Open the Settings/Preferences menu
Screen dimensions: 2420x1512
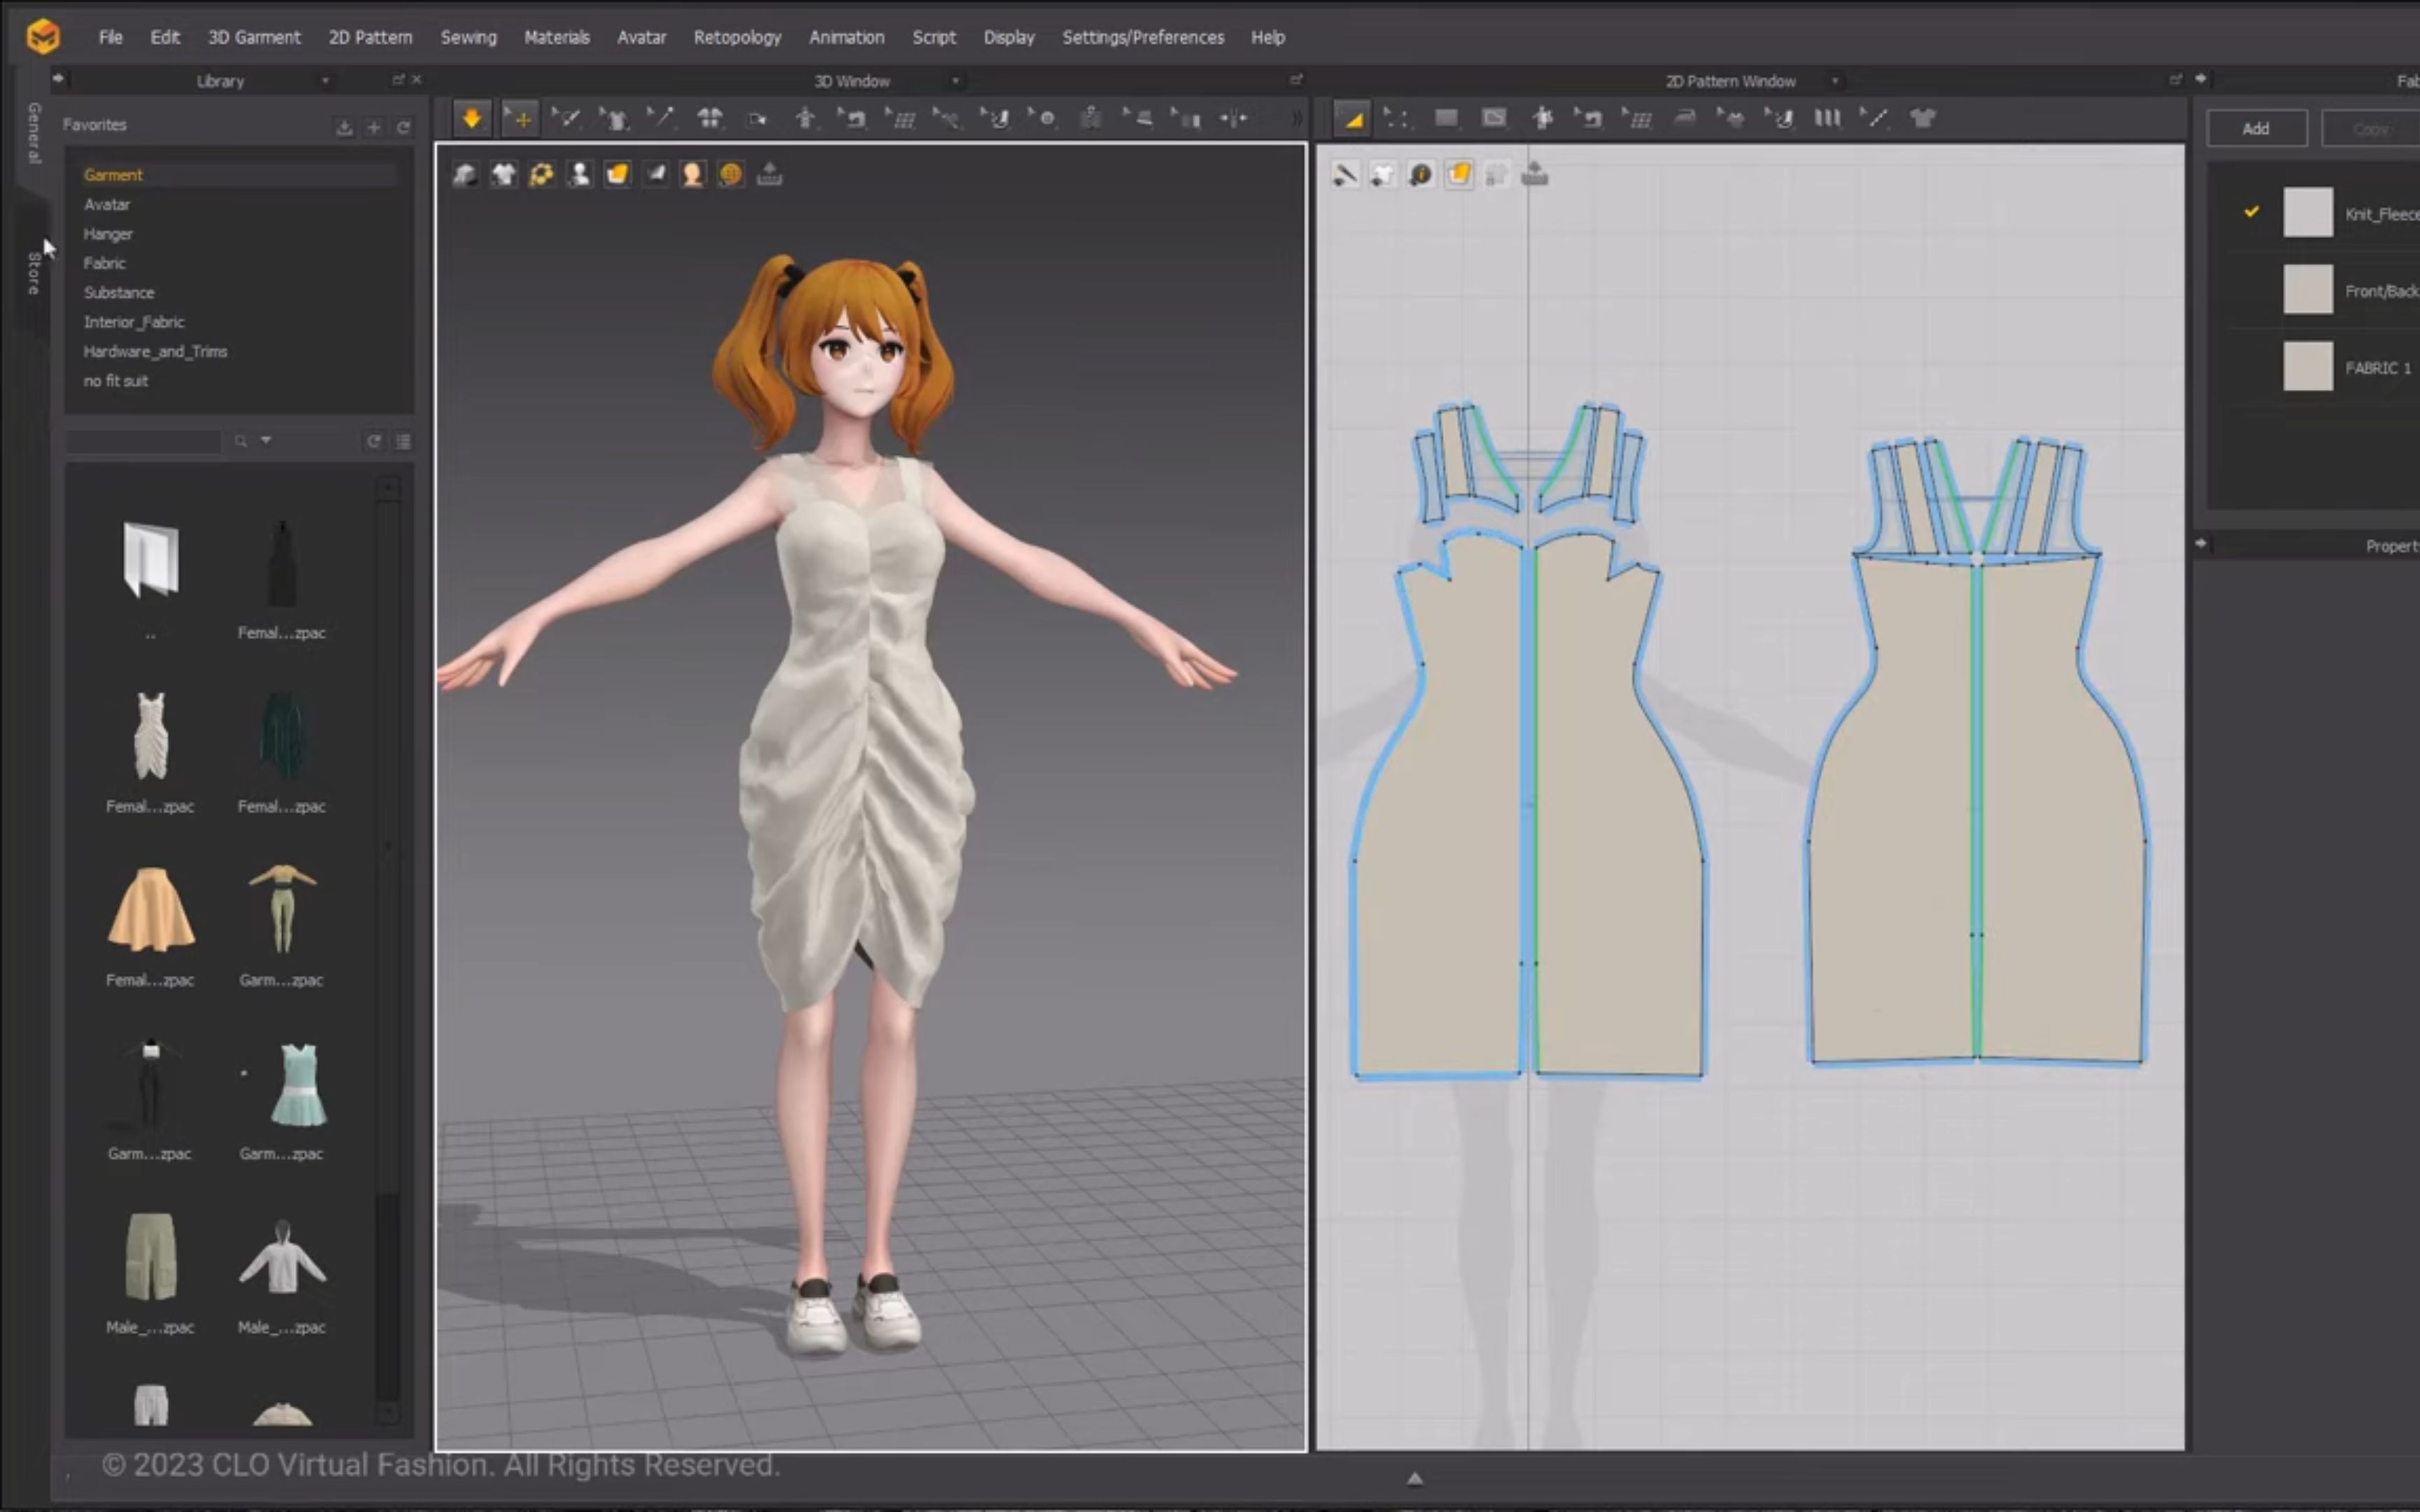click(x=1143, y=37)
